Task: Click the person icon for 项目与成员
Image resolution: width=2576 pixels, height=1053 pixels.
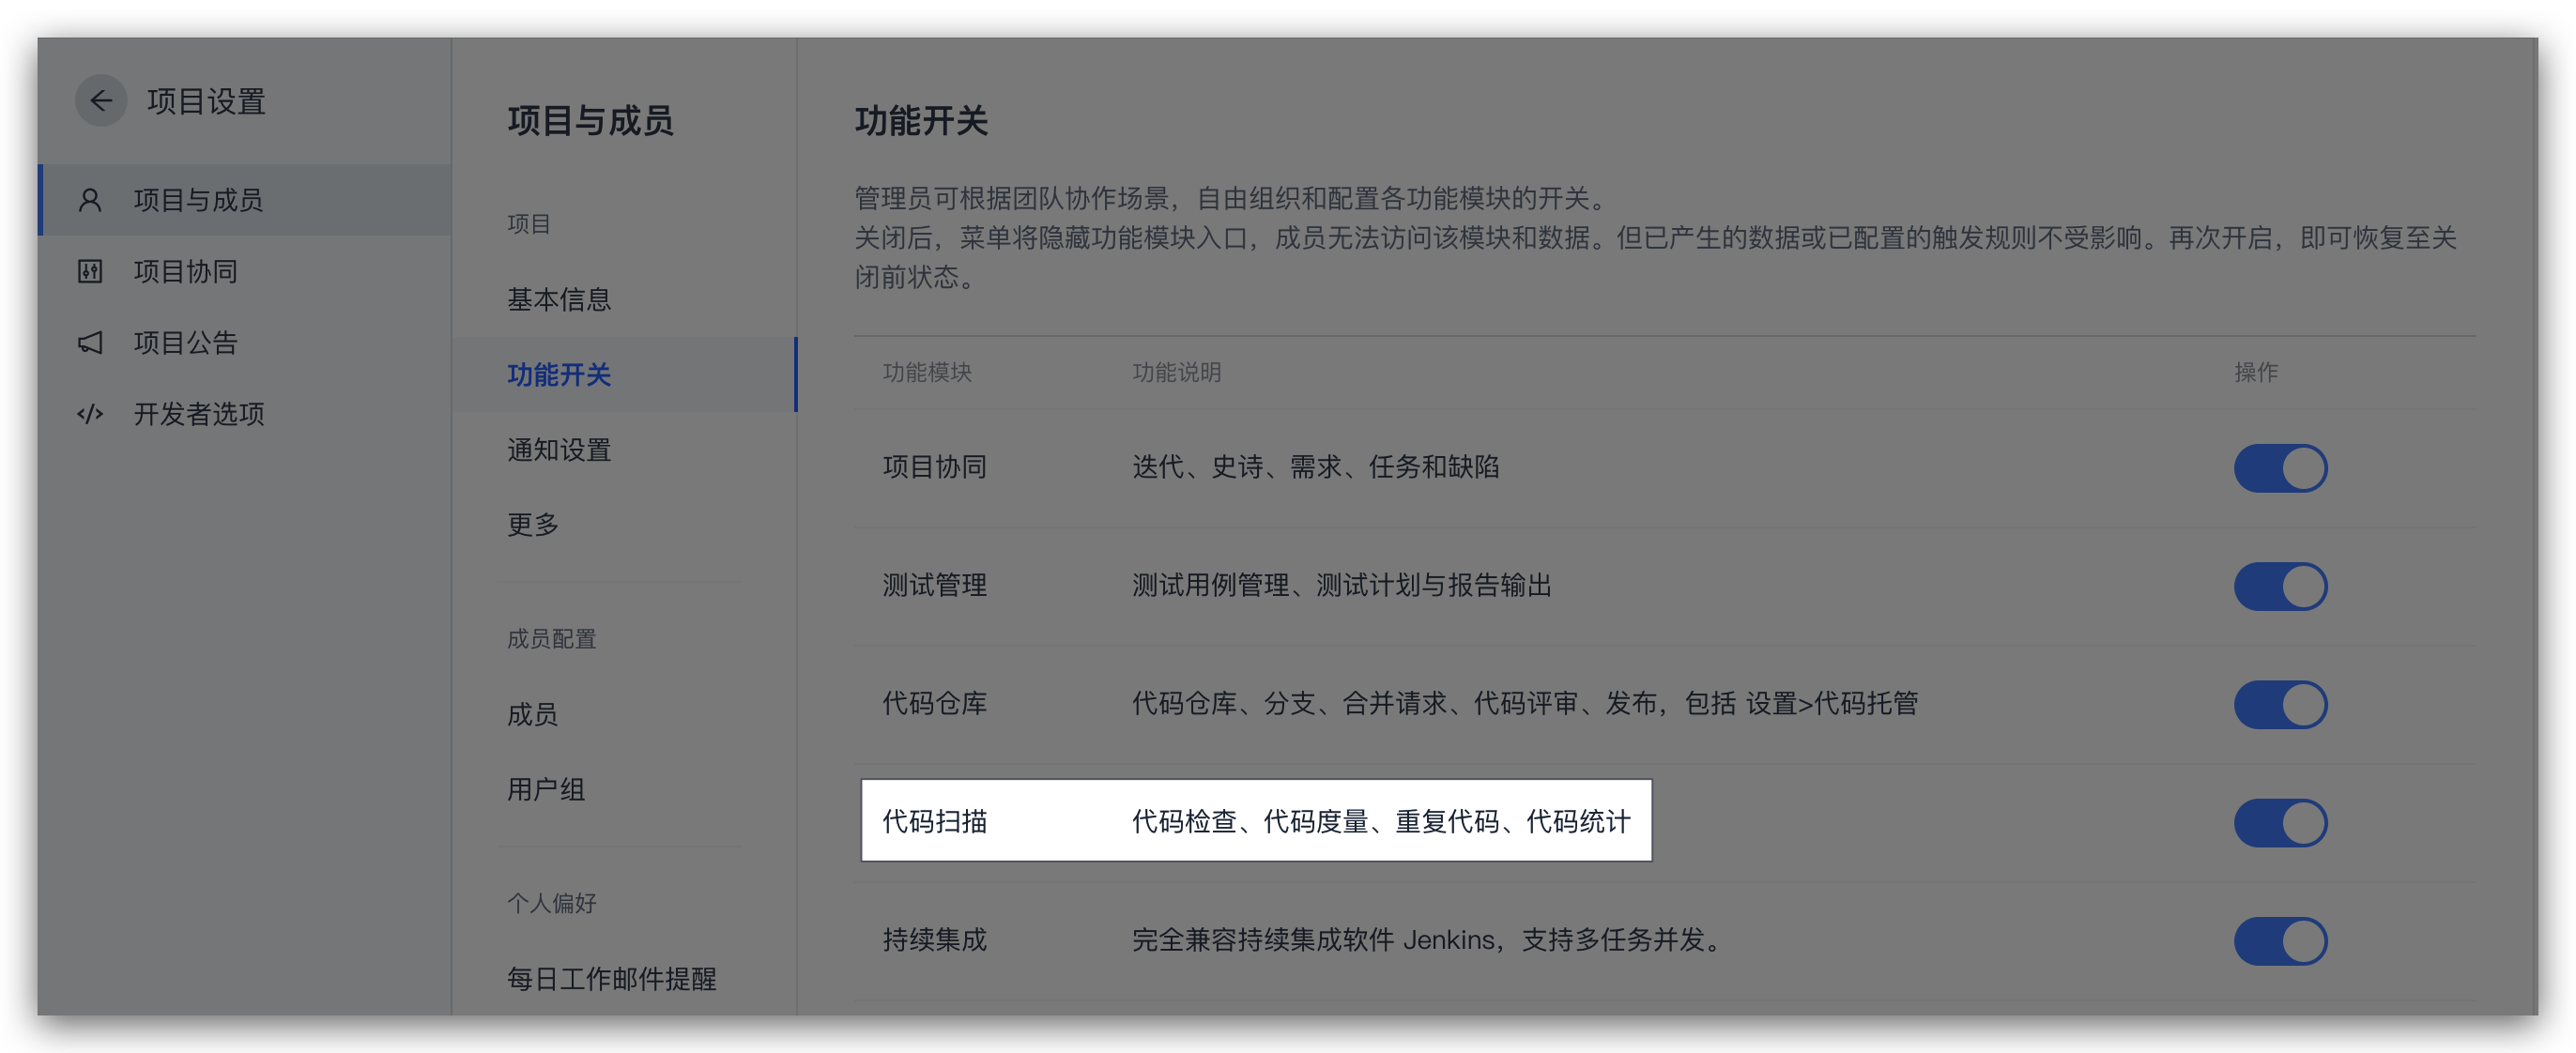Action: 90,200
